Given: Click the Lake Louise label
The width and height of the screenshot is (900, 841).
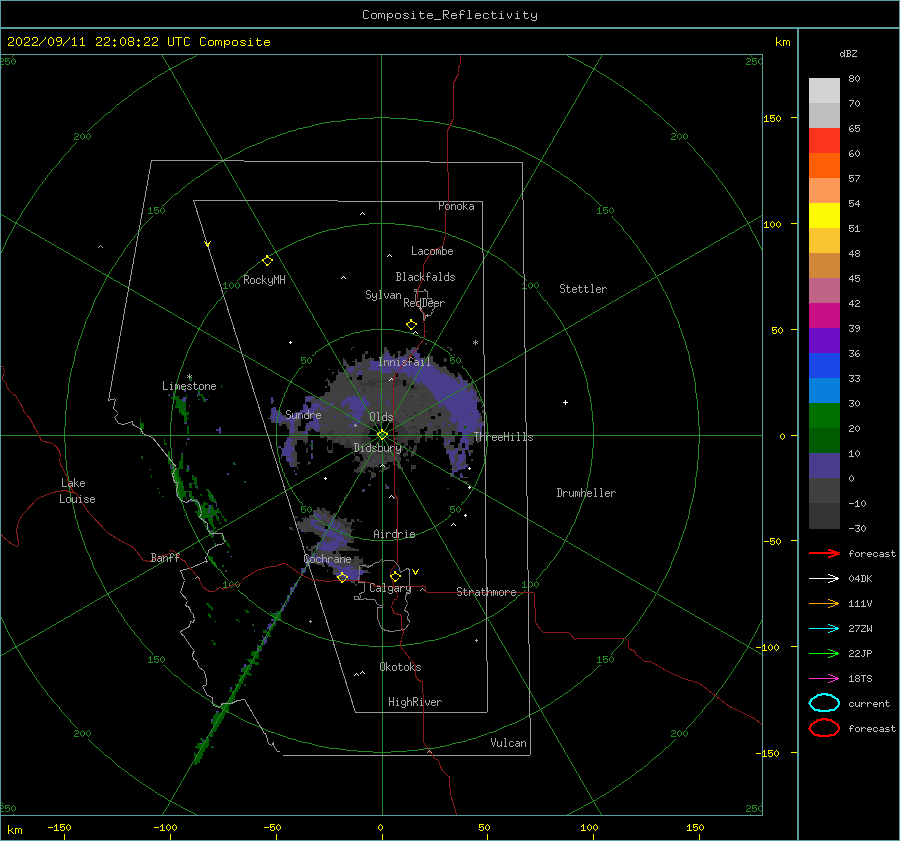Looking at the screenshot, I should point(77,491).
